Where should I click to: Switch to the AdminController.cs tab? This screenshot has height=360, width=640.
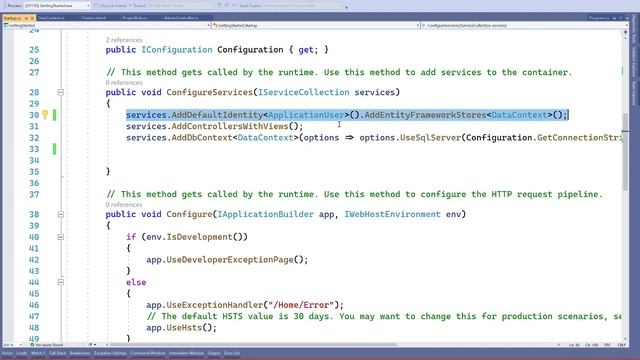pos(181,18)
